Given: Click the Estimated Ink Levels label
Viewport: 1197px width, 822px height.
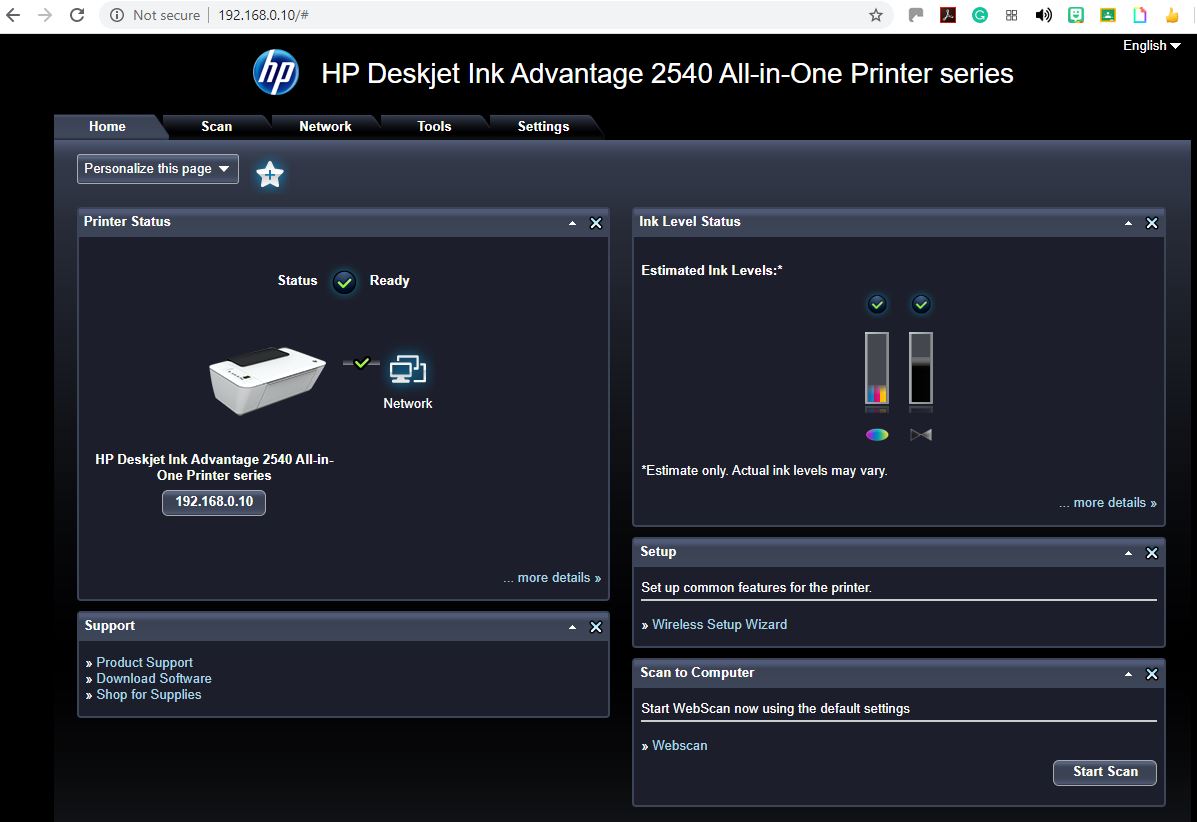Looking at the screenshot, I should click(x=711, y=270).
